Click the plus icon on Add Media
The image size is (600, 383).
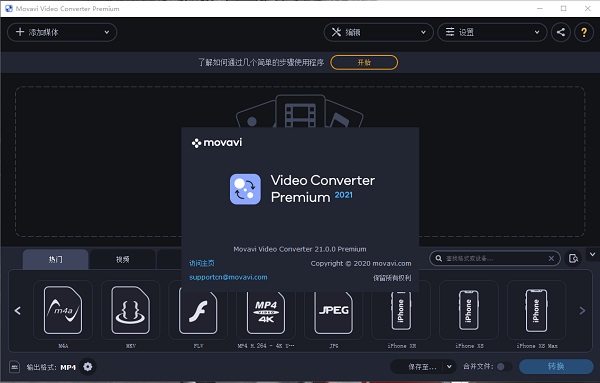[x=20, y=32]
